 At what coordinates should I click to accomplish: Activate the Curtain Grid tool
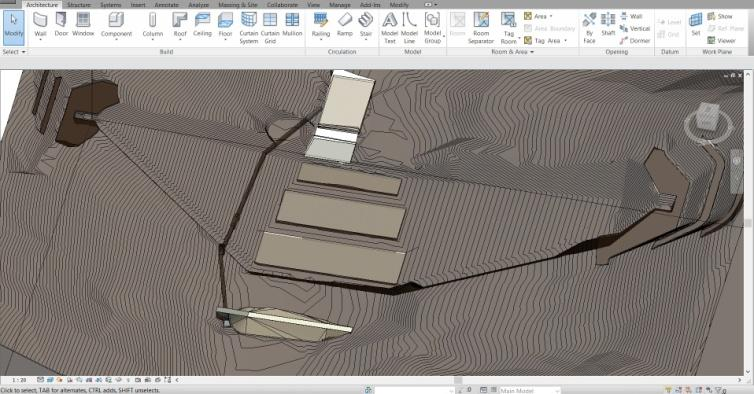pyautogui.click(x=270, y=28)
